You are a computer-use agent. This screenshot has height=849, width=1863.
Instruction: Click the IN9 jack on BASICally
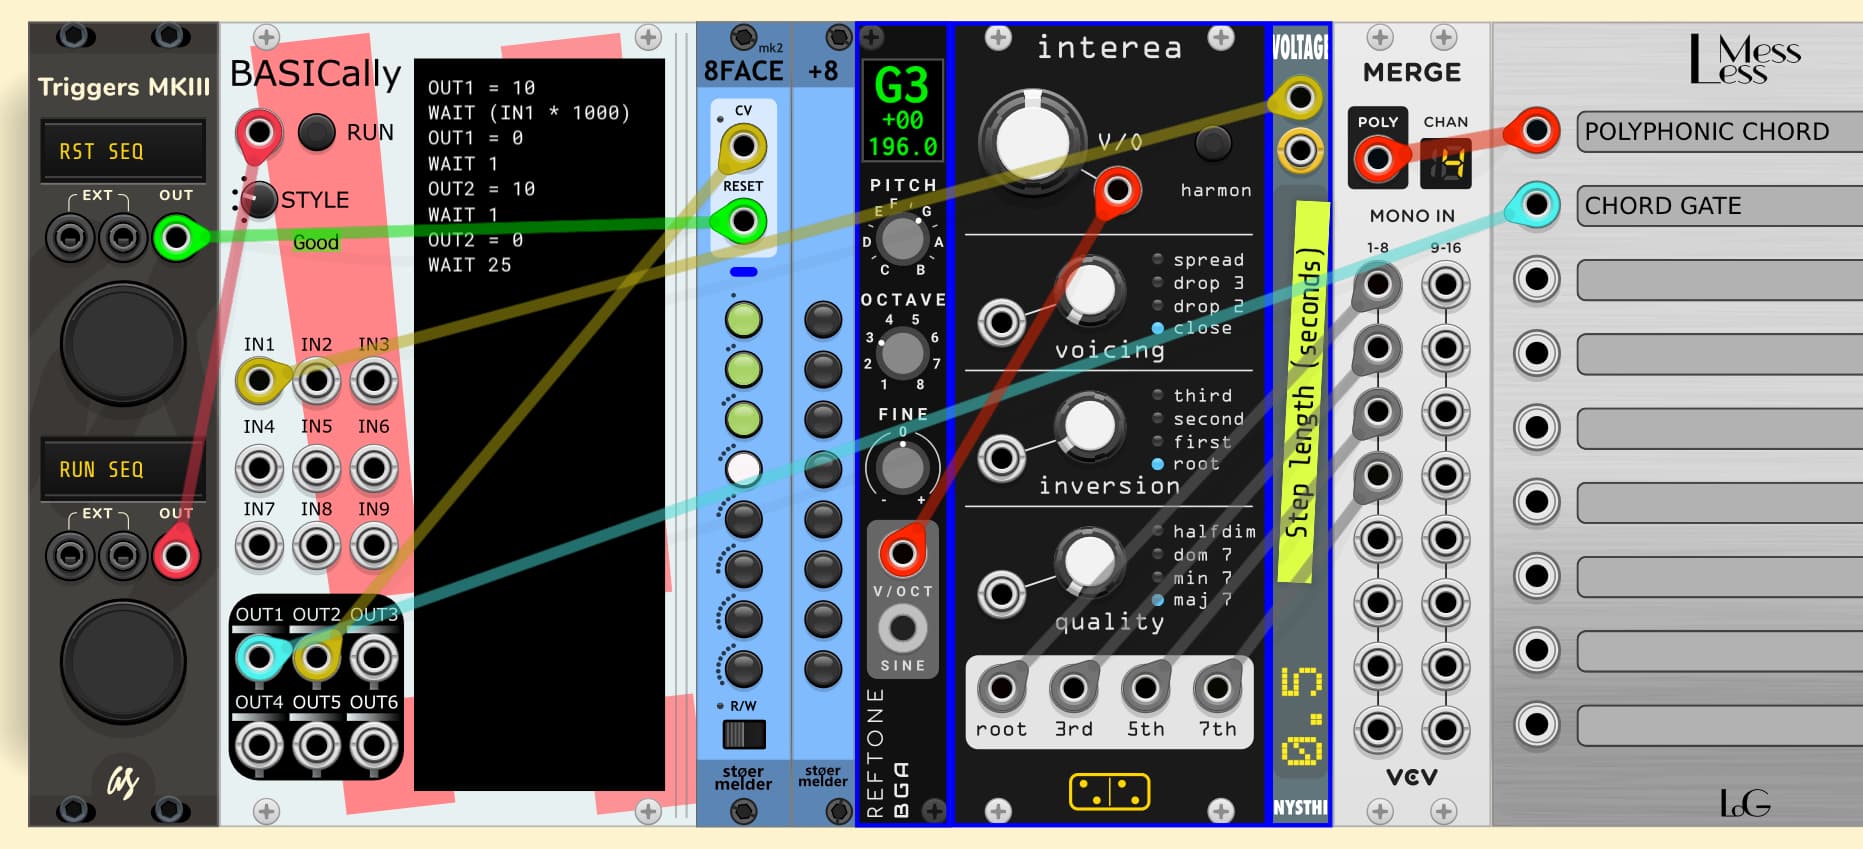[373, 546]
